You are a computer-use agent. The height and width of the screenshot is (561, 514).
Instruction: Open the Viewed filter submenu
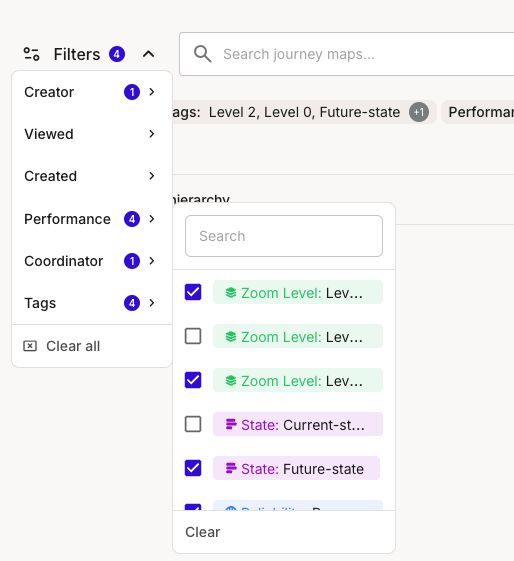coord(92,134)
